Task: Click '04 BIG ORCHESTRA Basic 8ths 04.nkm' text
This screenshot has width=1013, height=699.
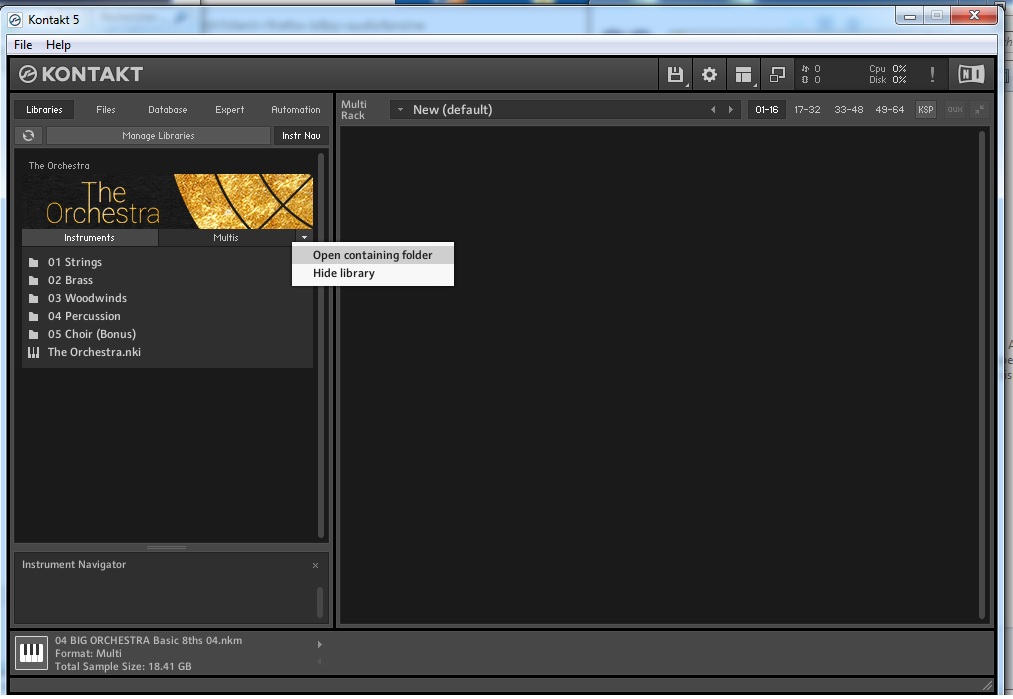Action: 149,641
